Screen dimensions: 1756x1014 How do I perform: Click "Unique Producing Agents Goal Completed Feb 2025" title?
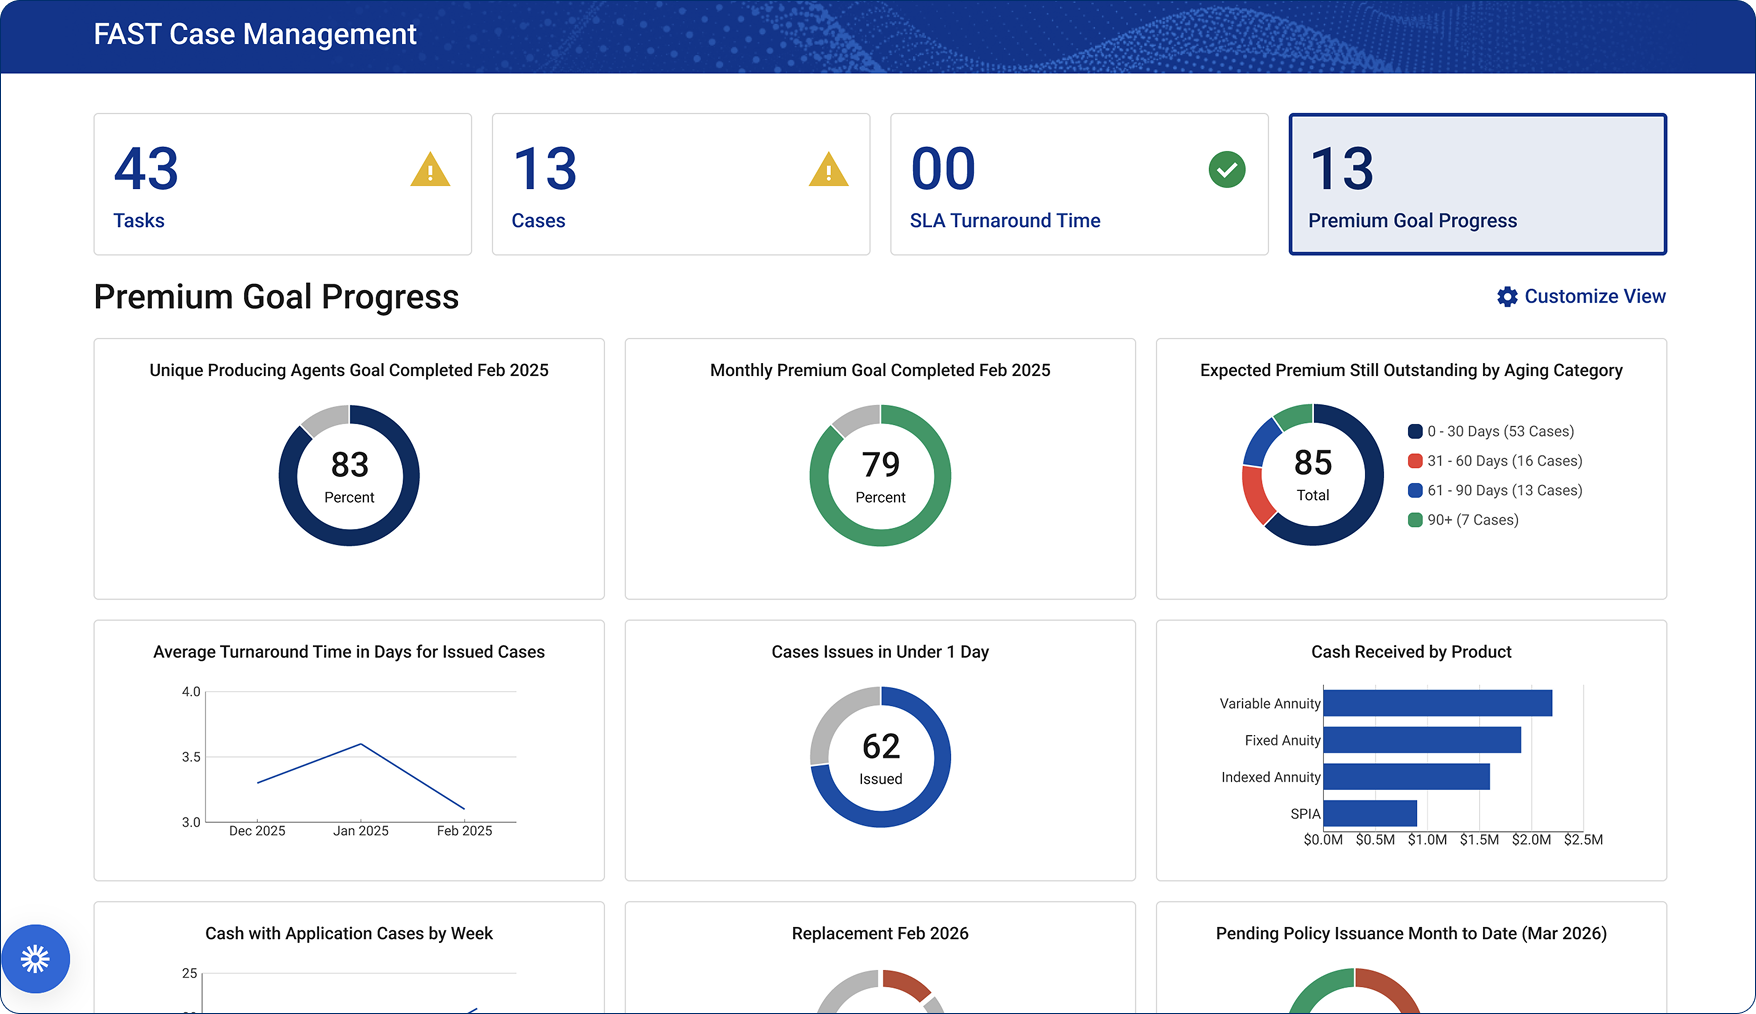pos(349,370)
